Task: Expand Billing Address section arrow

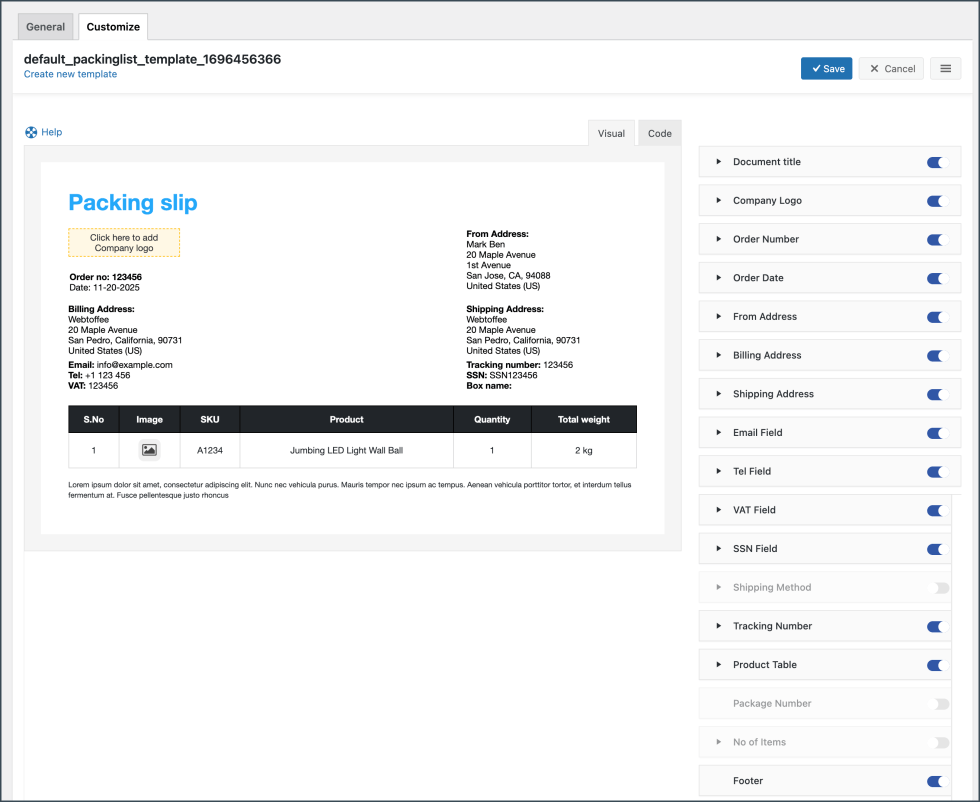Action: [x=719, y=356]
